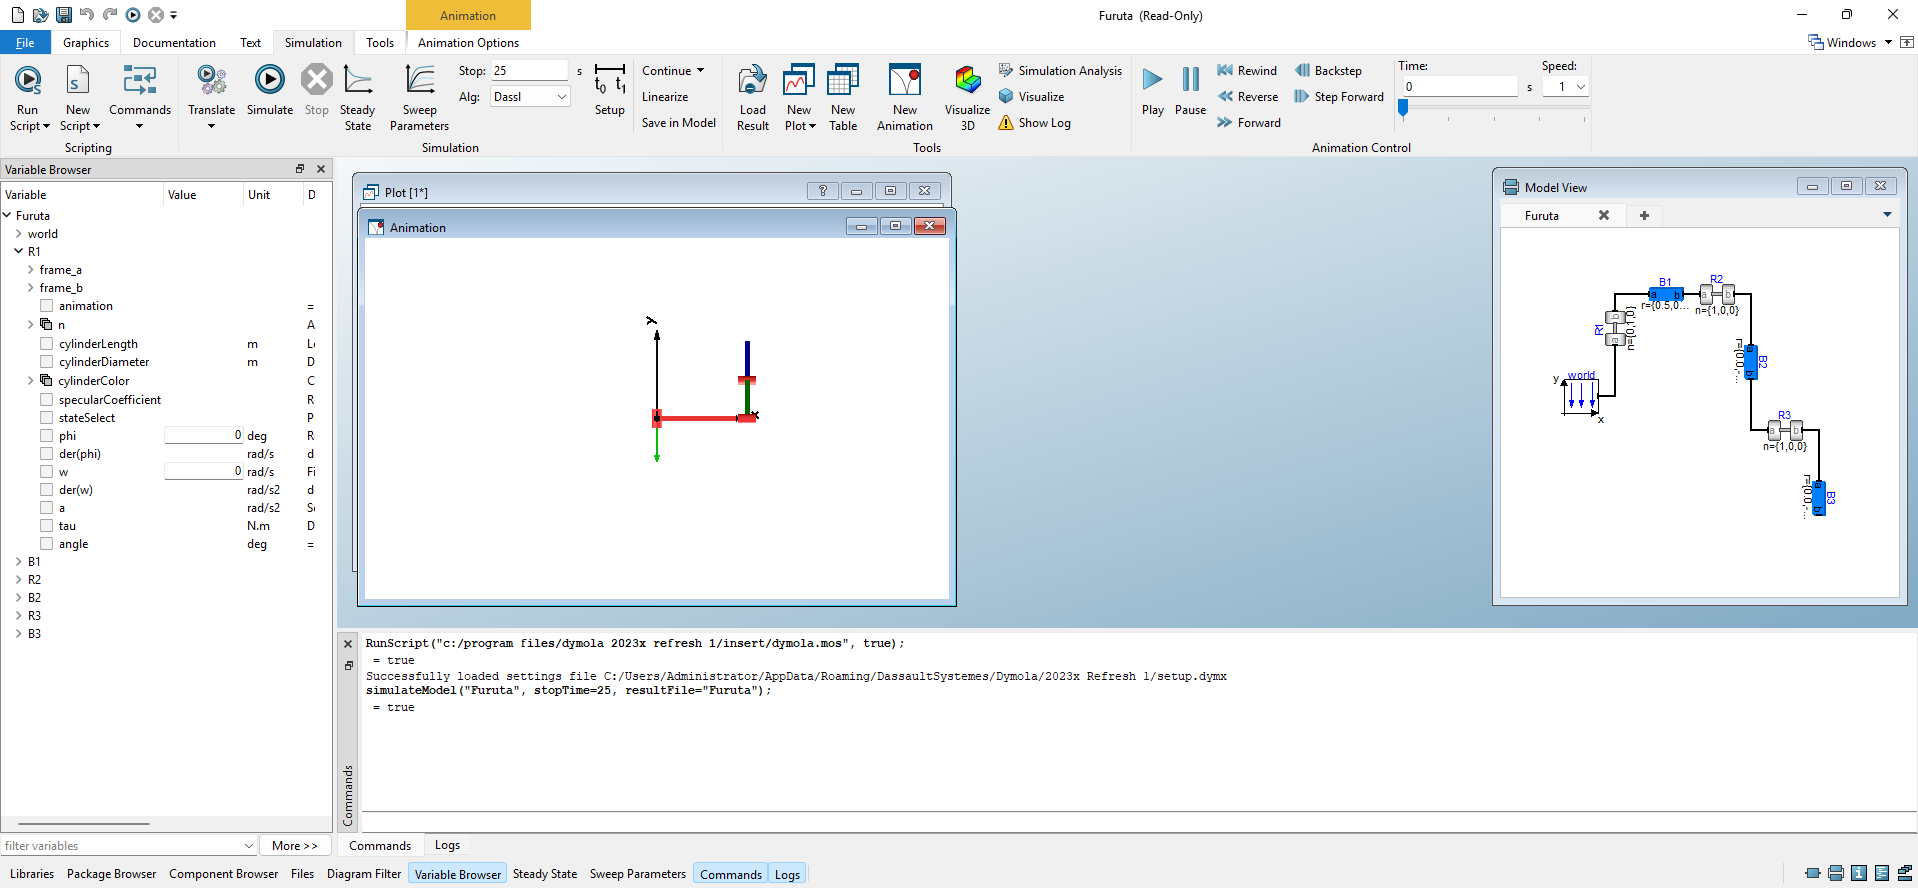Click the animation time slider handle
This screenshot has height=888, width=1918.
pyautogui.click(x=1403, y=108)
